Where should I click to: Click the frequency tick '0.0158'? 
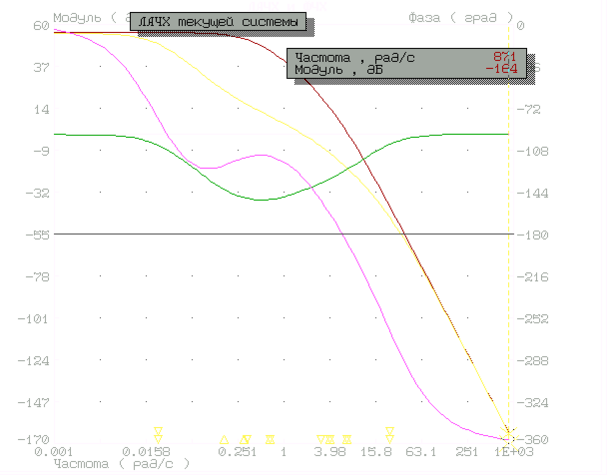146,452
